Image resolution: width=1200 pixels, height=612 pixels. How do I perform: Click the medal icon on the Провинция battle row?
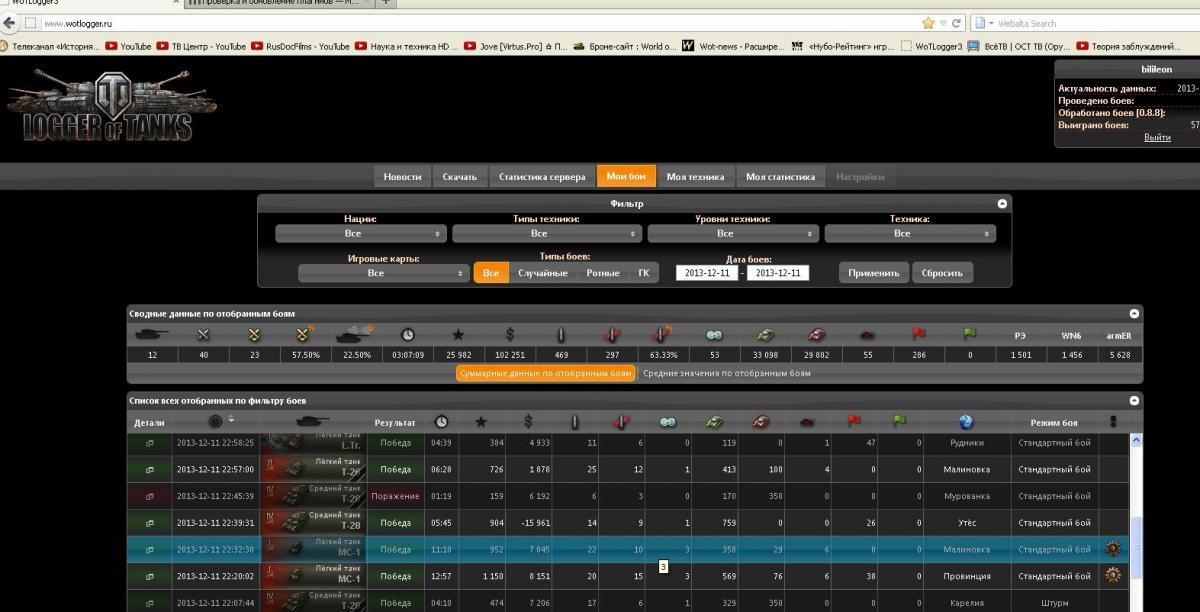click(x=1112, y=576)
